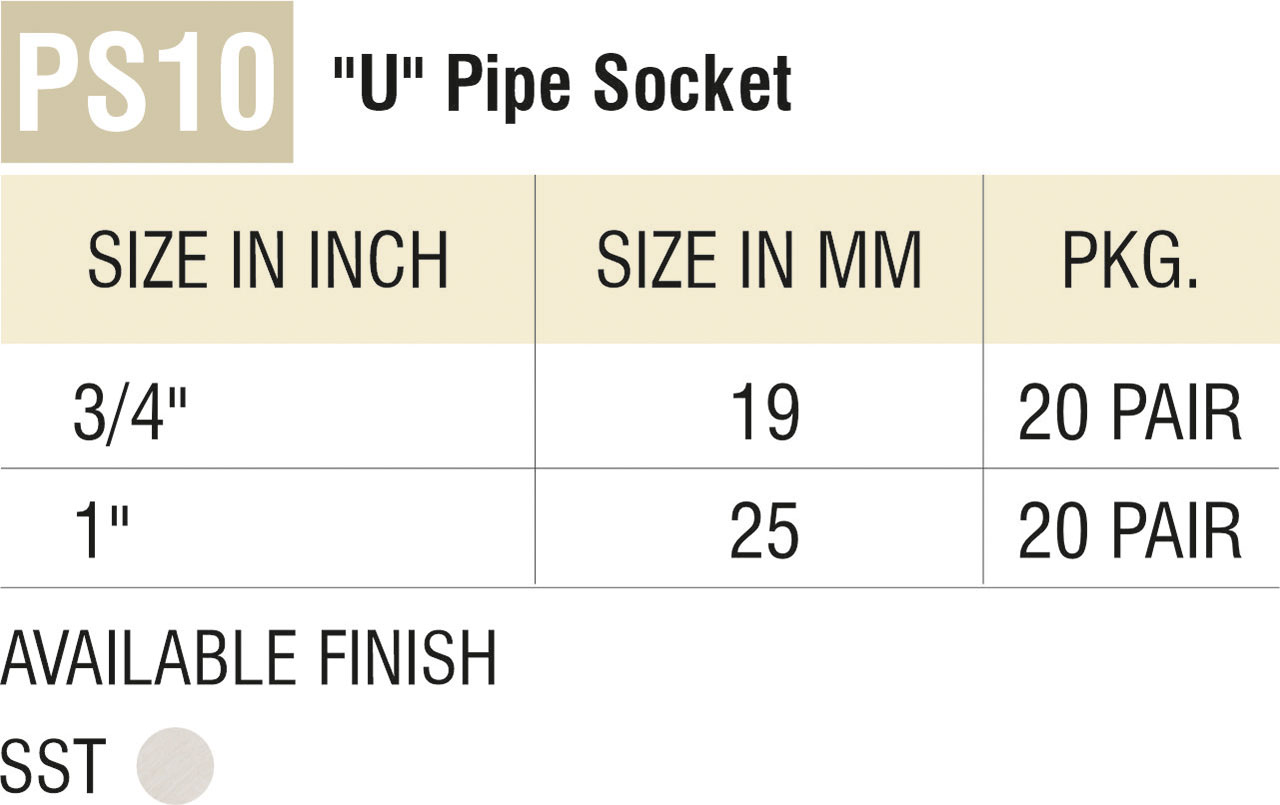Click the SST finish label
The height and width of the screenshot is (805, 1280).
point(53,767)
